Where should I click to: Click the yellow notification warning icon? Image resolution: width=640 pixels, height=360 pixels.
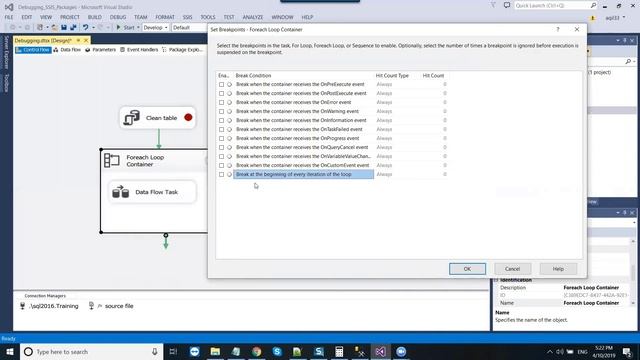[593, 18]
